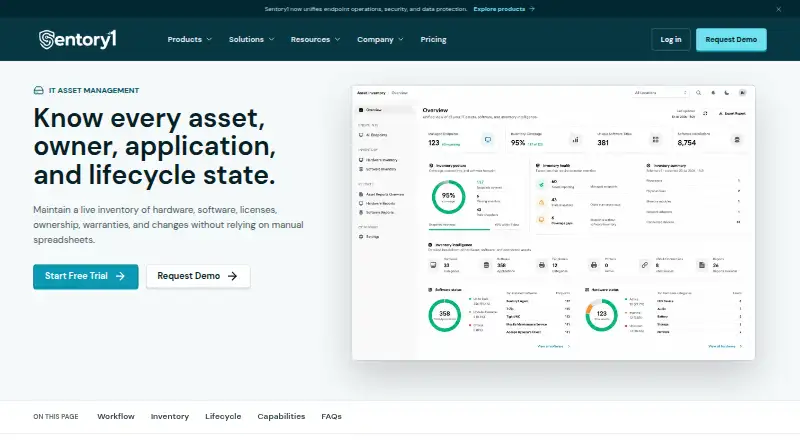Click the grid icon on the 381 titles card

656,139
